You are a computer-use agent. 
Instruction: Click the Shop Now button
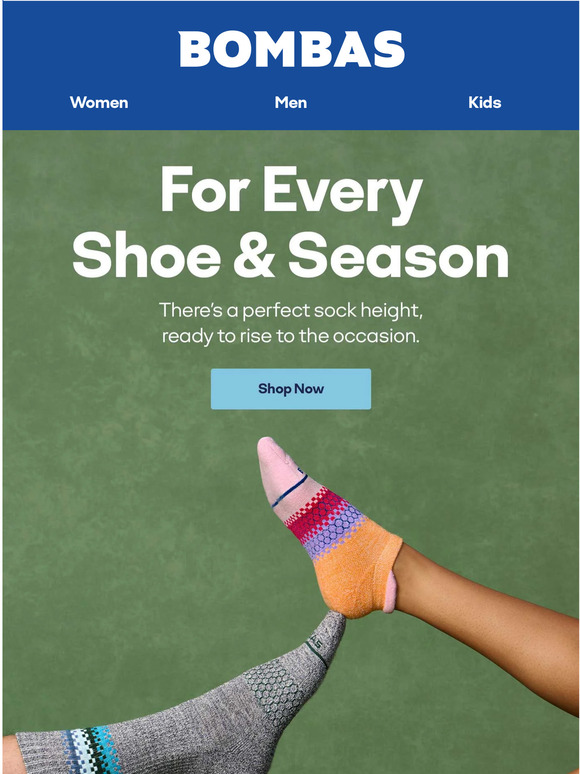291,389
